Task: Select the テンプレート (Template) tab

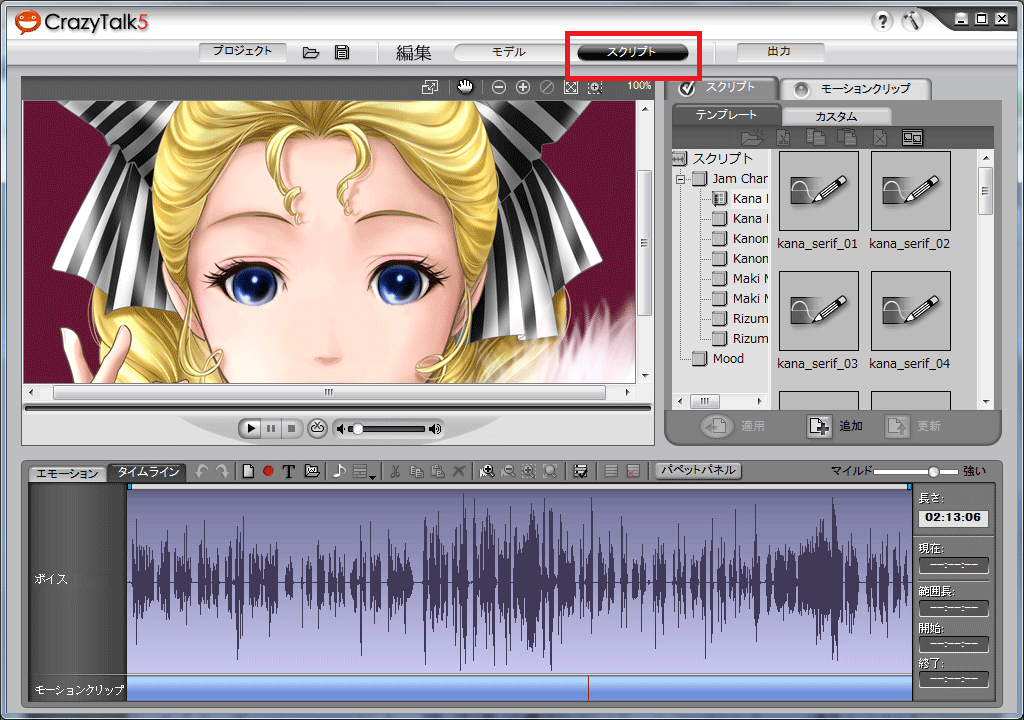Action: [x=726, y=114]
